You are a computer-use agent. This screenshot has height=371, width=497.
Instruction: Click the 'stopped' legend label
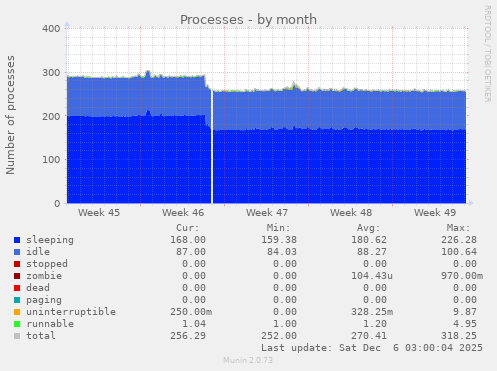pyautogui.click(x=47, y=264)
